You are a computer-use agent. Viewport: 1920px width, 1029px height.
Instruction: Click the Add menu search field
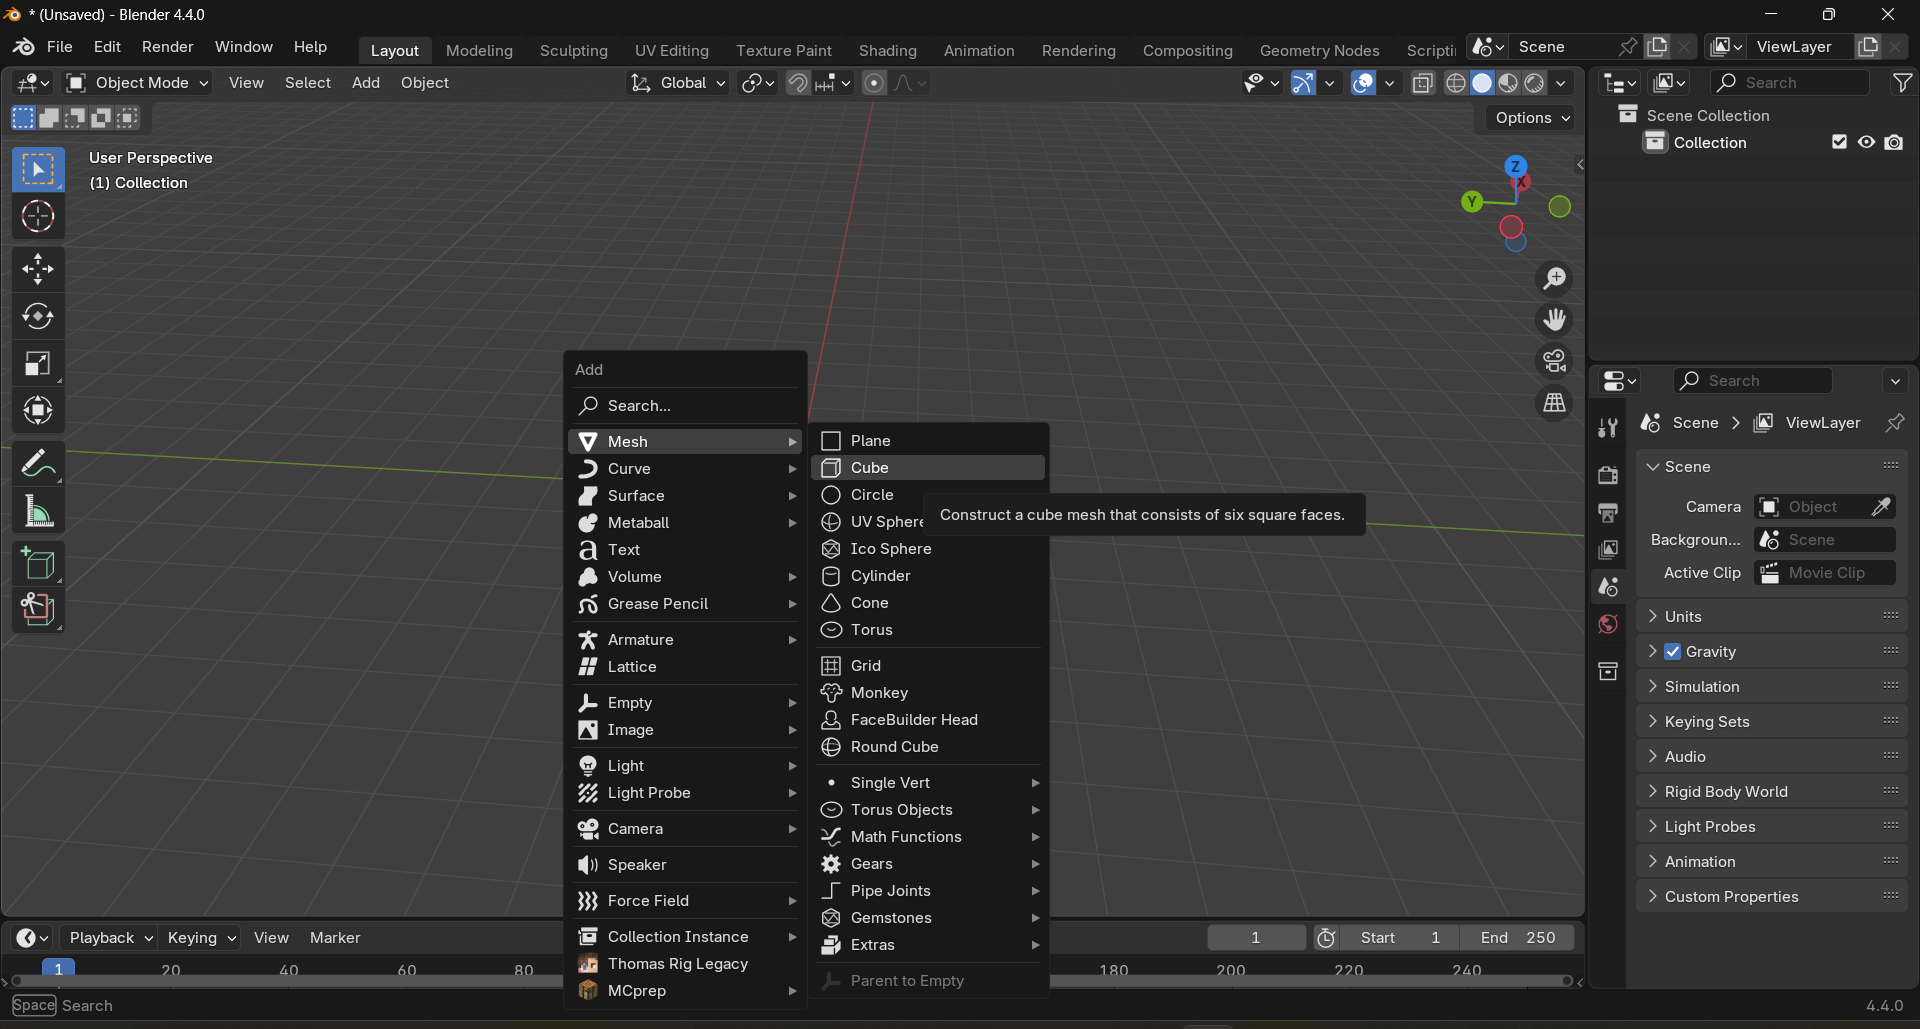(x=686, y=406)
